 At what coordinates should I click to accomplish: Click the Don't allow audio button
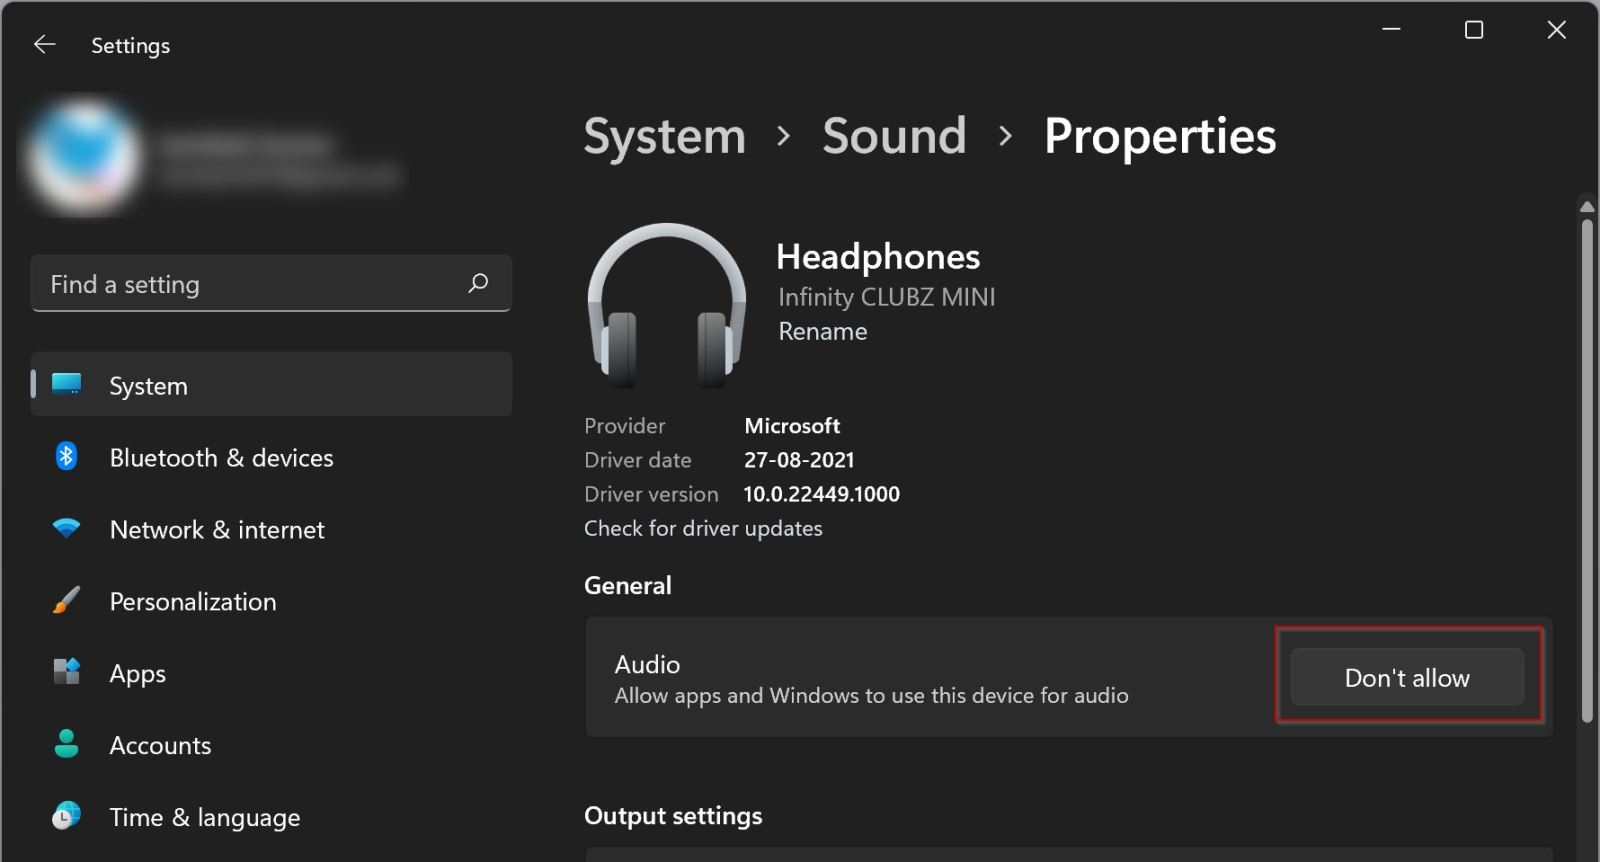pos(1407,677)
